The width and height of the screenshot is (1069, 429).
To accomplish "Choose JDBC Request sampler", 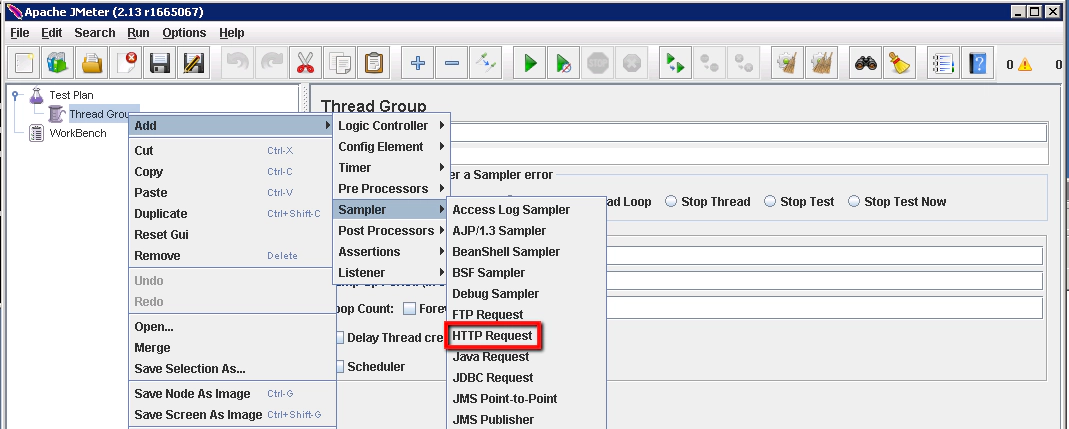I will click(493, 377).
